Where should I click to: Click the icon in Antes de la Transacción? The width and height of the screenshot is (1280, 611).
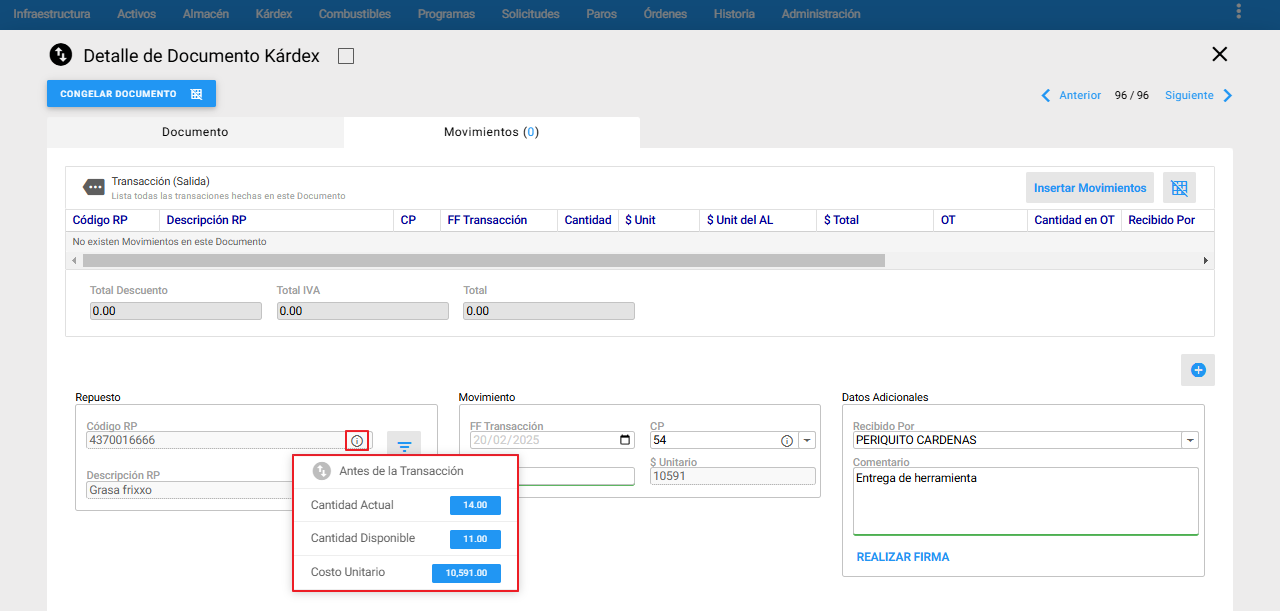coord(322,471)
